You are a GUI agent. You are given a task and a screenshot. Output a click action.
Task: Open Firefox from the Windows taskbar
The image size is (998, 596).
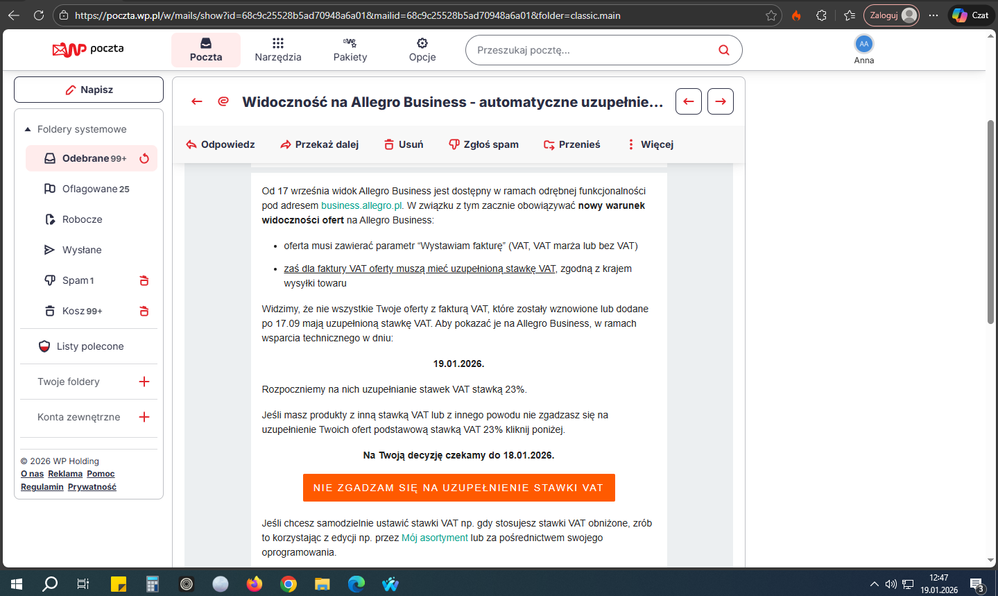coord(254,584)
